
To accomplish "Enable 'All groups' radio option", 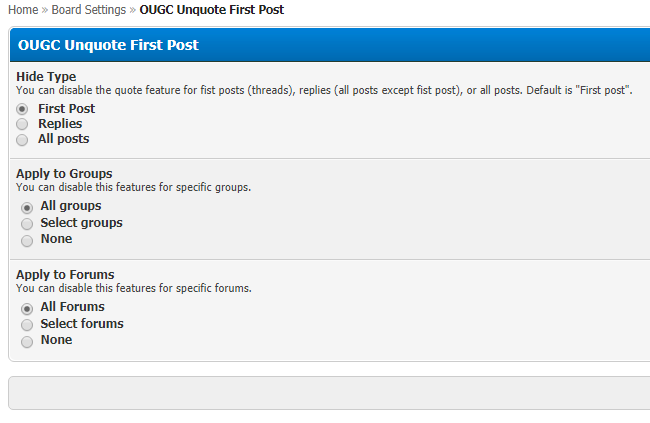I will coord(27,207).
